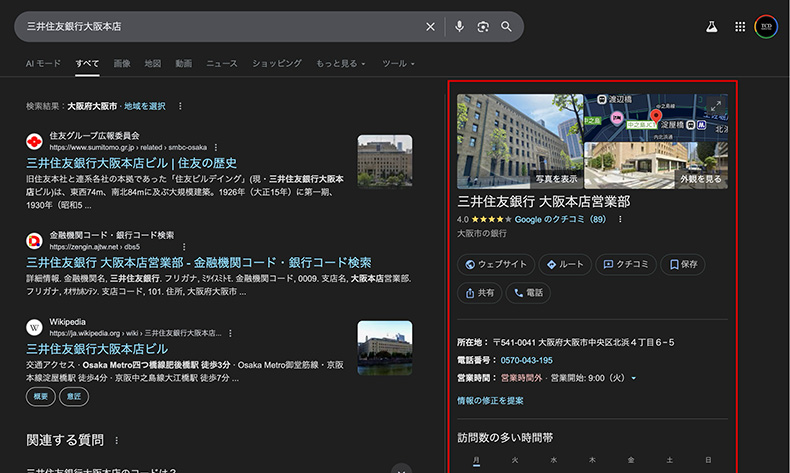Viewport: 790px width, 473px height.
Task: Open Google Lens image search icon
Action: pos(483,27)
